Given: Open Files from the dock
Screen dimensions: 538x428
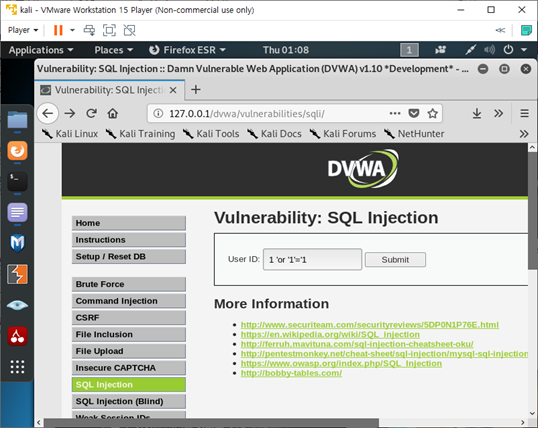Looking at the screenshot, I should coord(17,120).
